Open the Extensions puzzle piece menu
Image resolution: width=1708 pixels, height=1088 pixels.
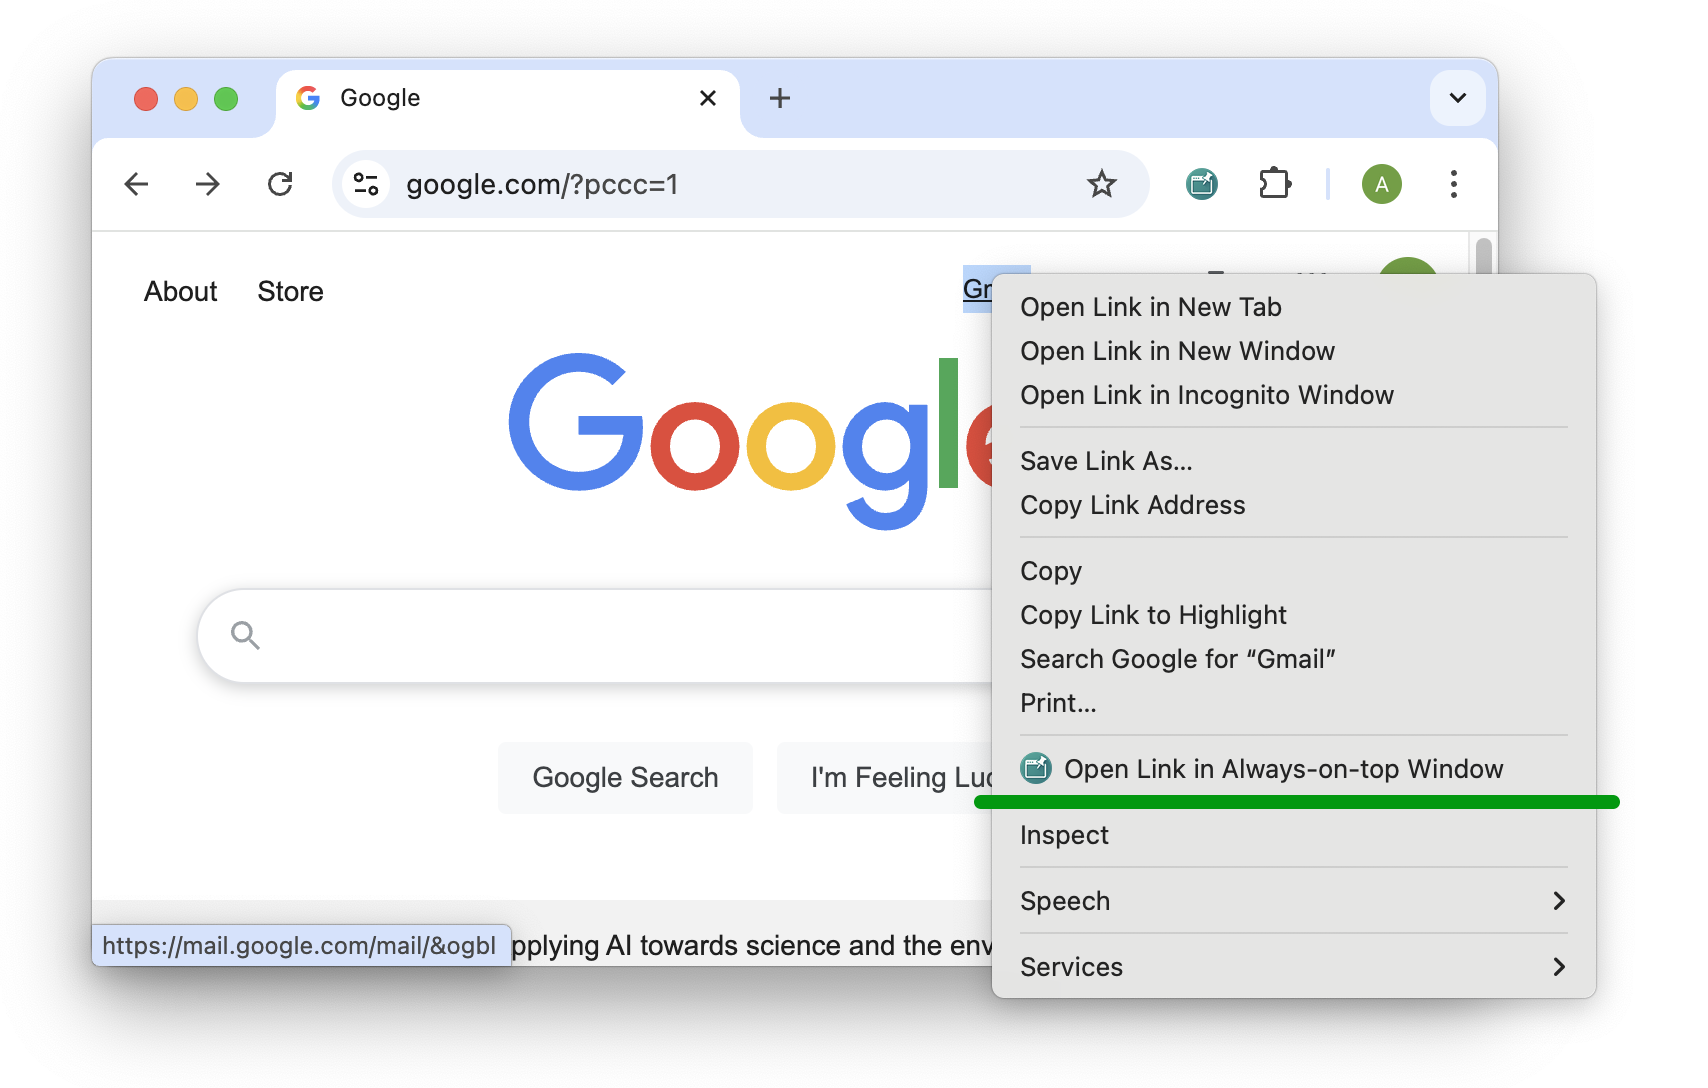click(1274, 184)
